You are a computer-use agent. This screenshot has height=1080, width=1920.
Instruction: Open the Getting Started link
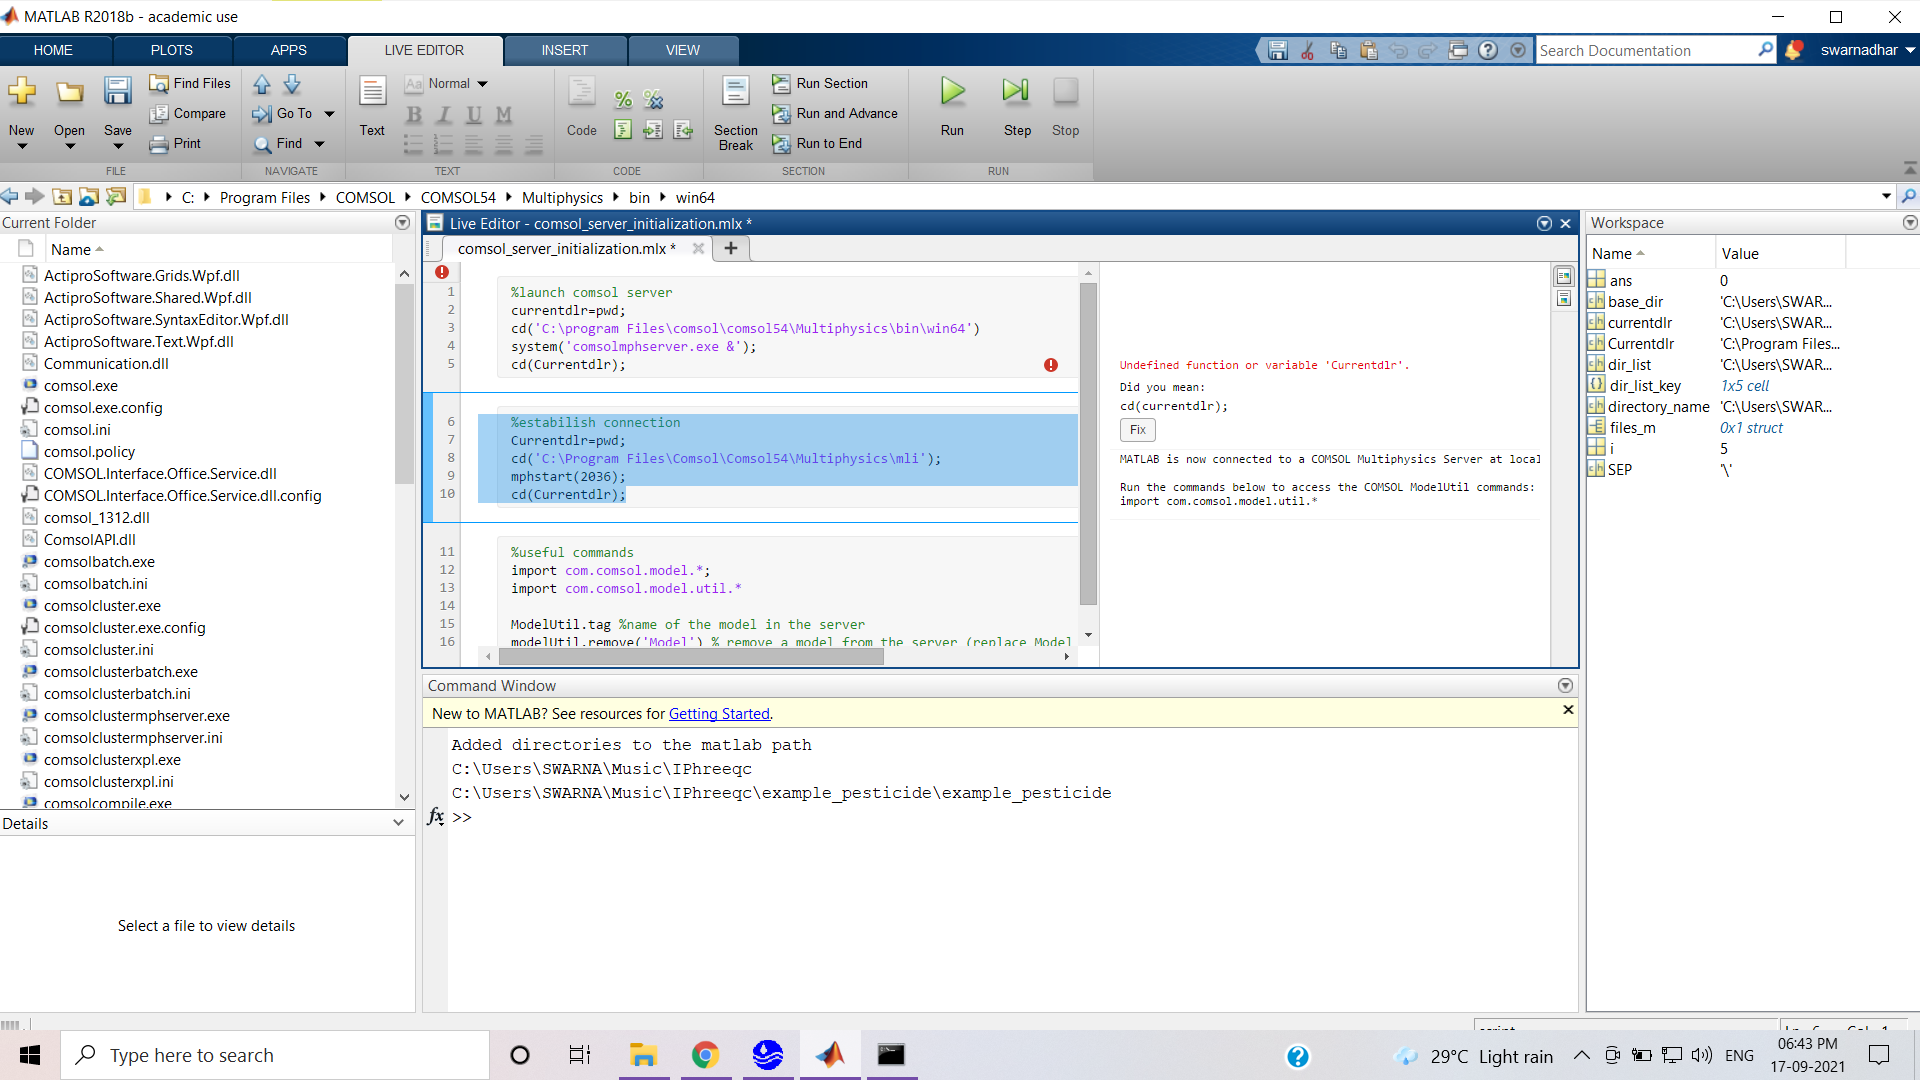coord(719,714)
